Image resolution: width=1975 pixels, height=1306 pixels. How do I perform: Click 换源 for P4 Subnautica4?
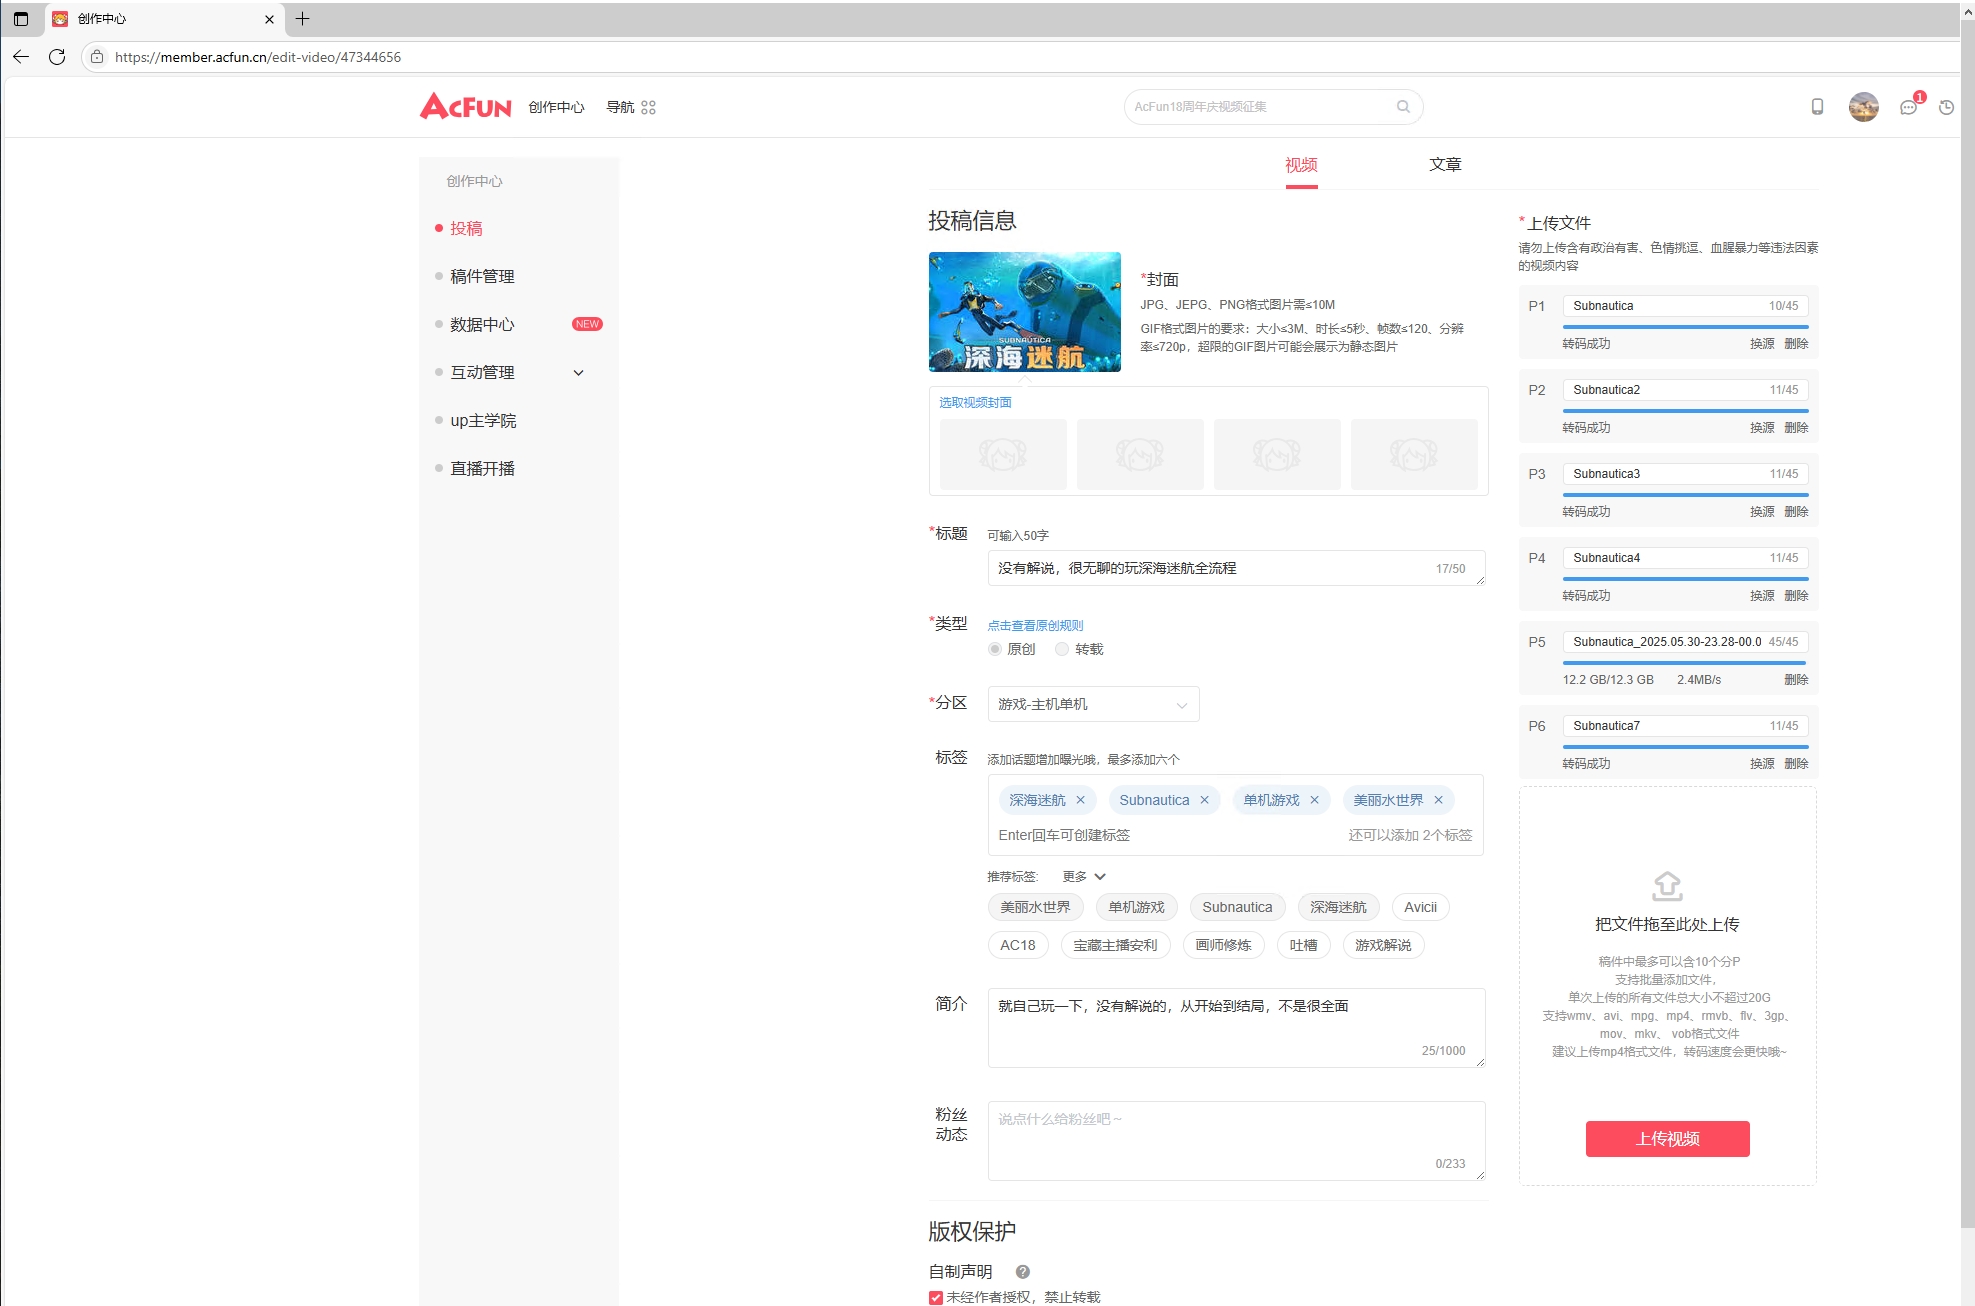tap(1762, 595)
